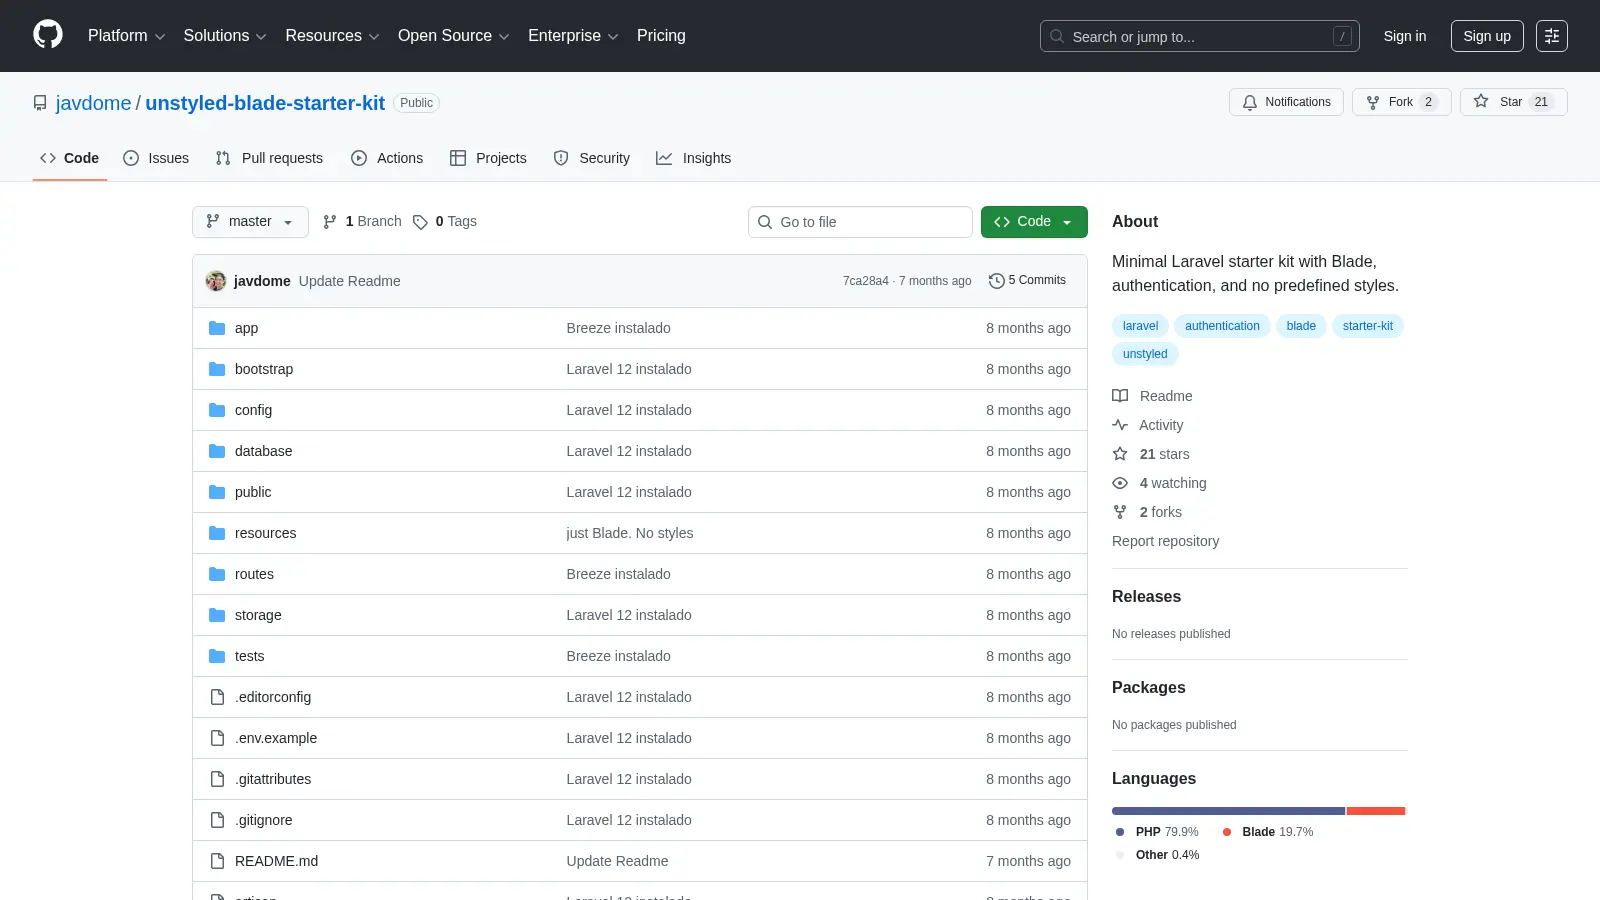Open the unstyled-blade-starter-kit repository link
Image resolution: width=1600 pixels, height=900 pixels.
pyautogui.click(x=265, y=103)
